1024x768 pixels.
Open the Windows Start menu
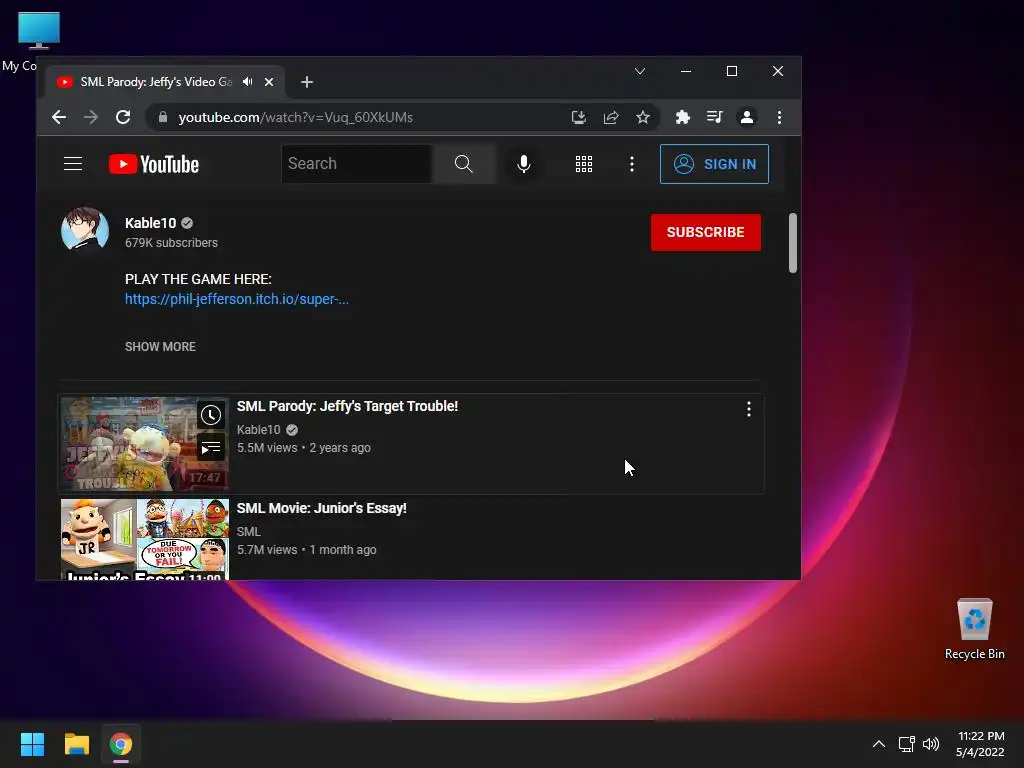coord(32,744)
